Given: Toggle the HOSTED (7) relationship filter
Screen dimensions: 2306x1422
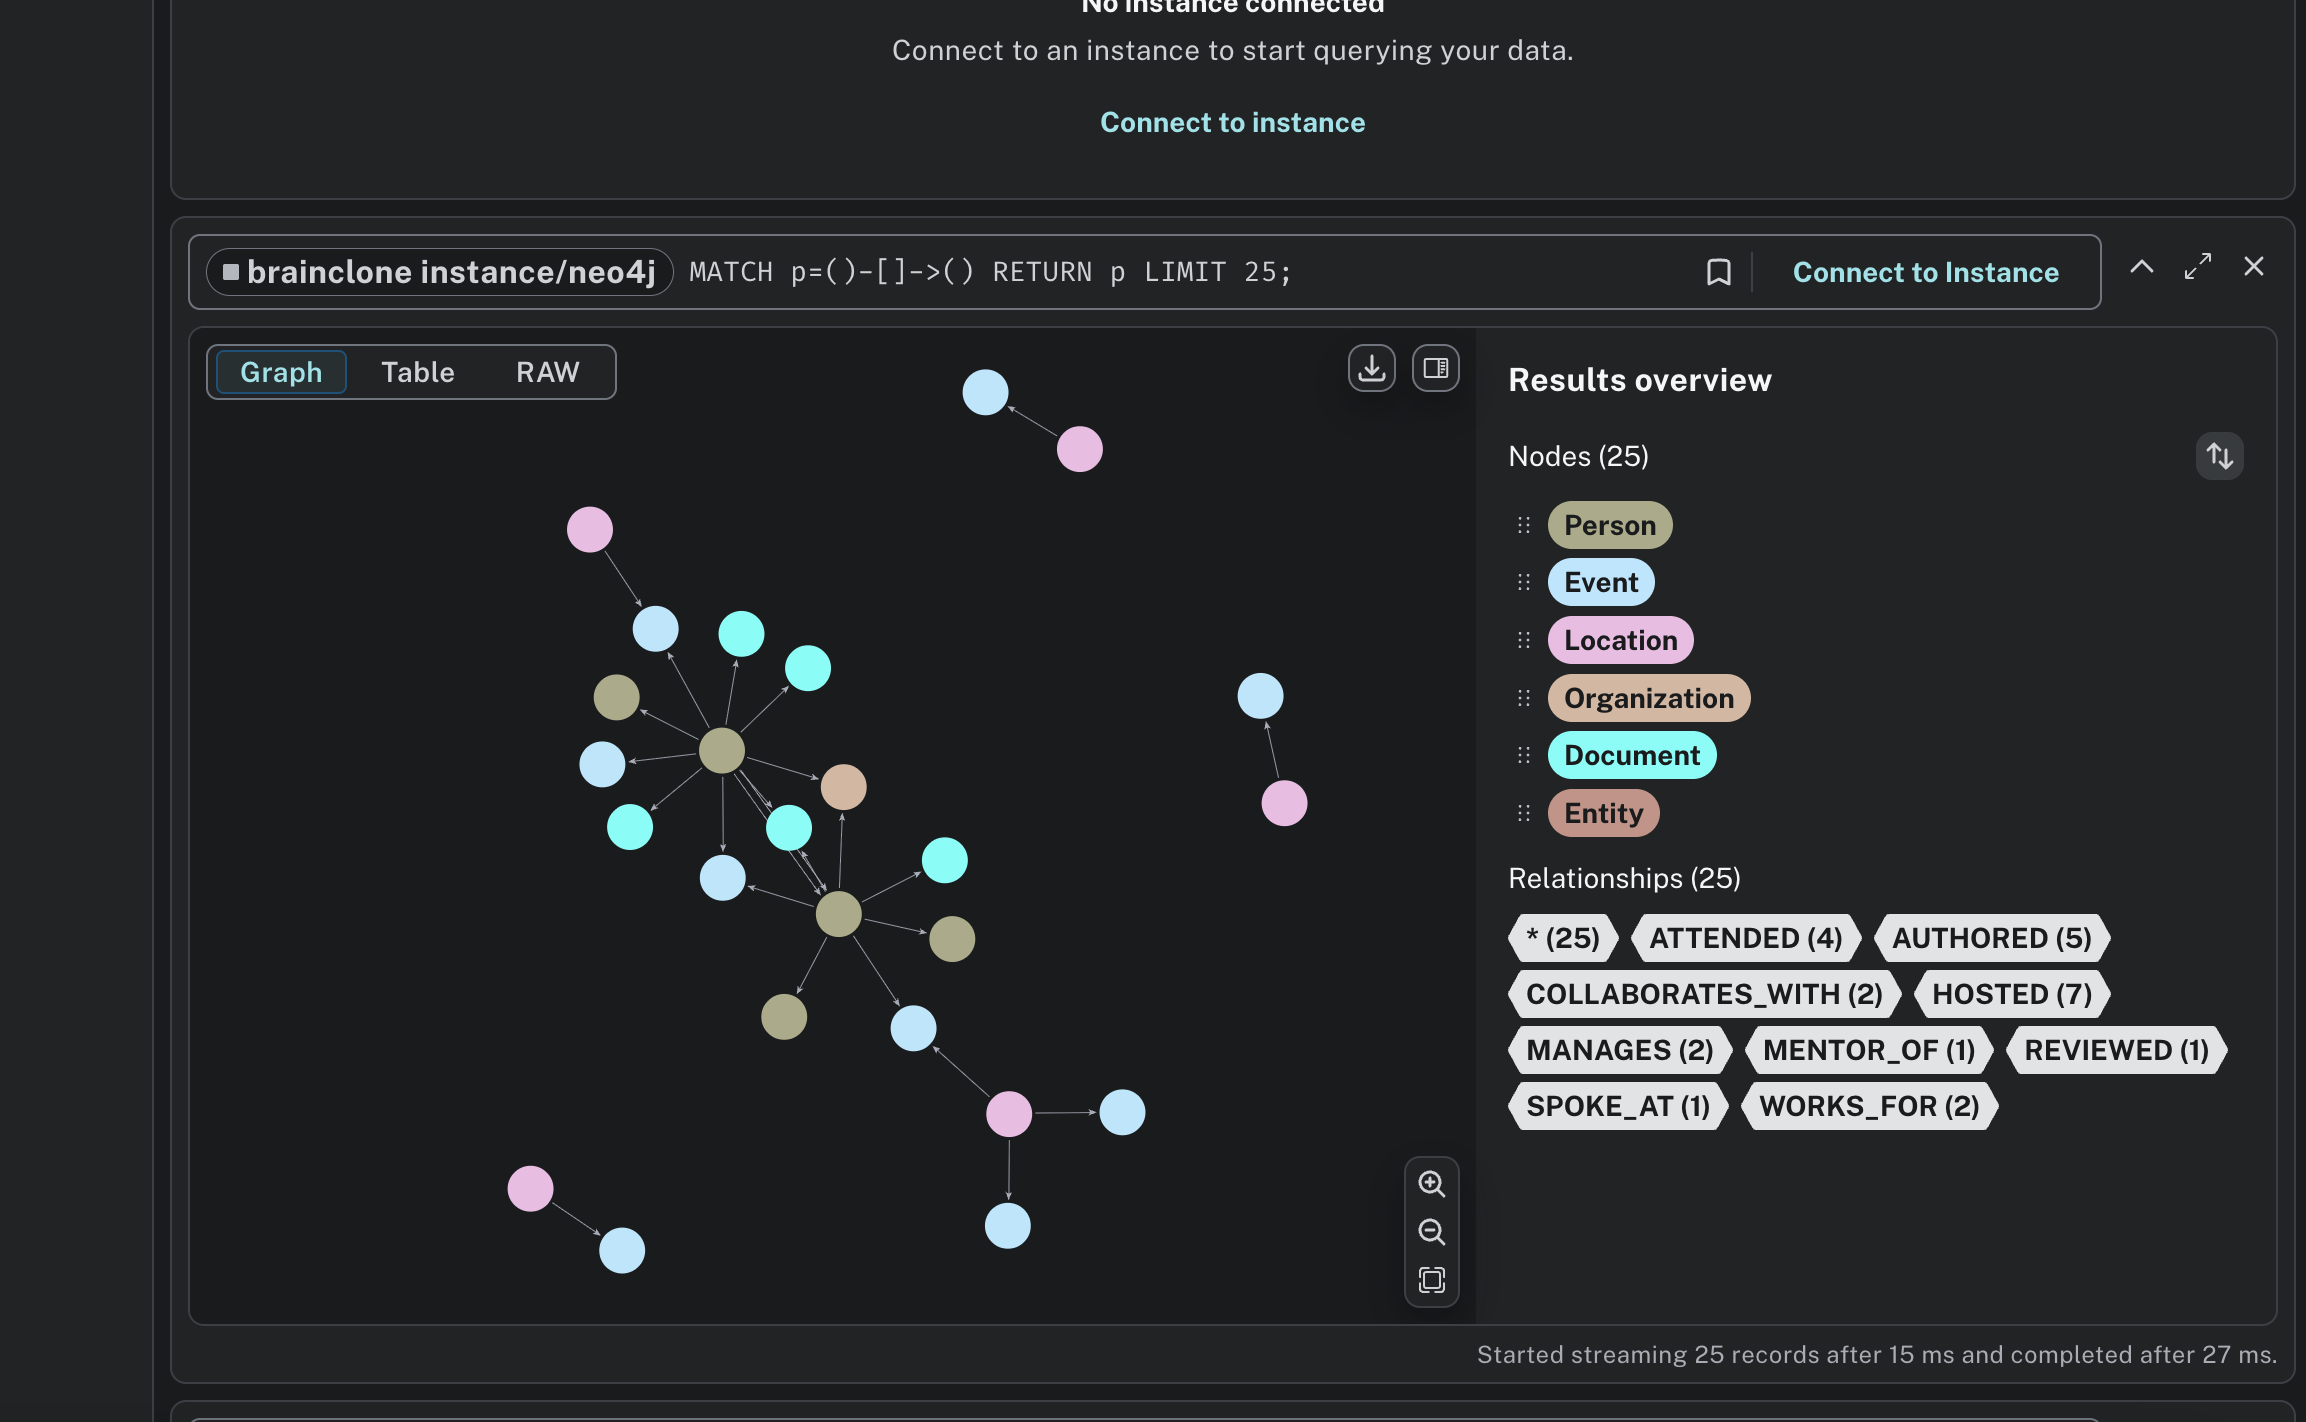Looking at the screenshot, I should 2011,994.
